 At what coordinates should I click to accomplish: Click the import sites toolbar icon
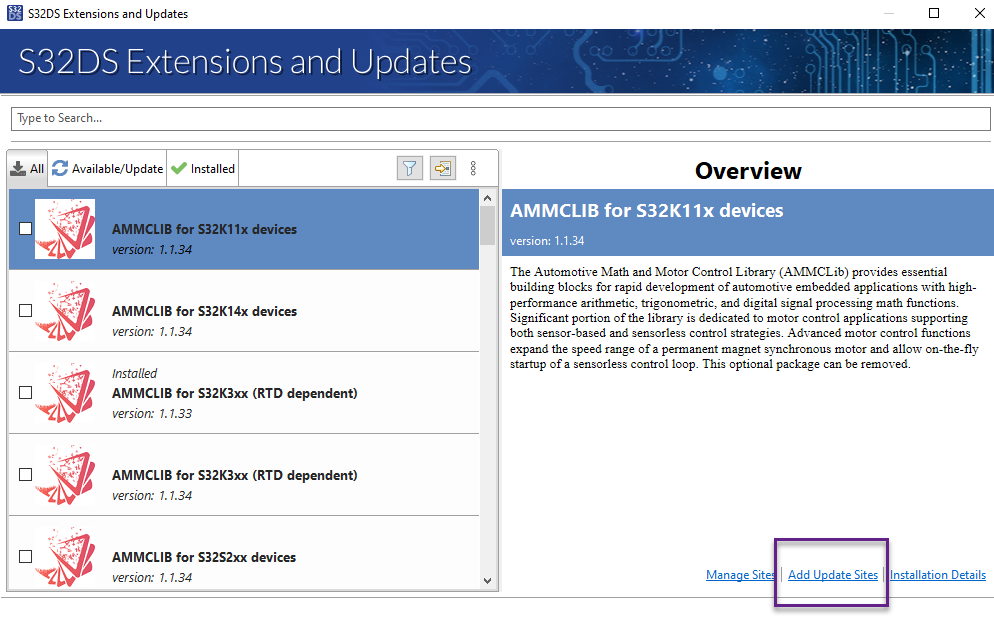point(442,167)
